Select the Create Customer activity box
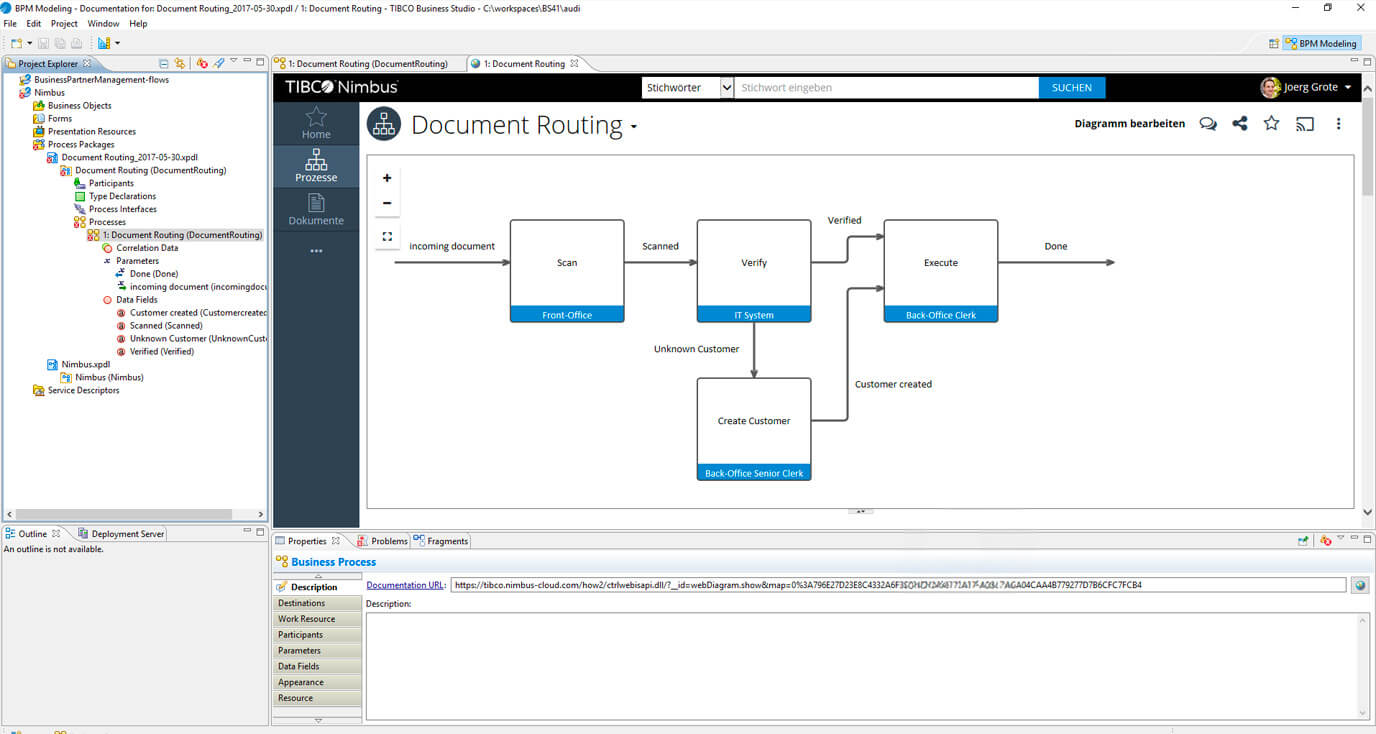 754,429
